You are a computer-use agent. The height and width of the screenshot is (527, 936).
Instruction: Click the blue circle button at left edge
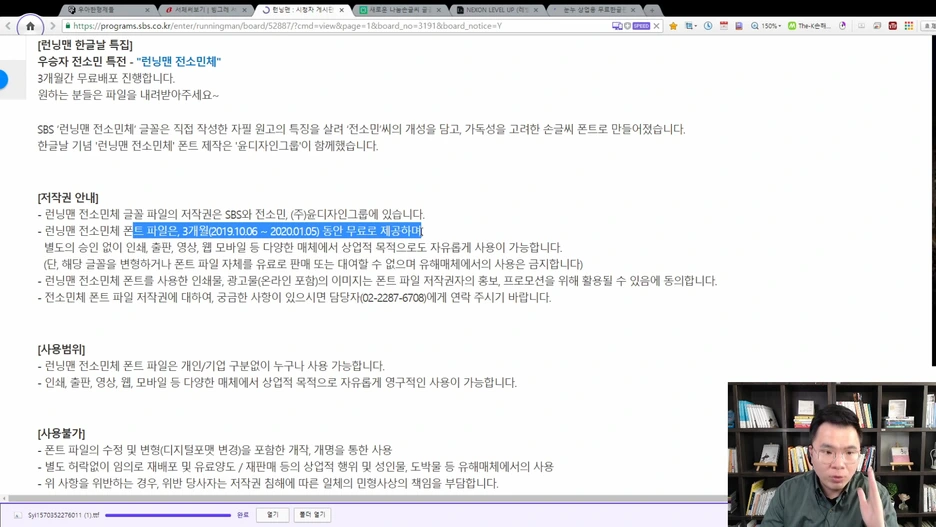3,79
